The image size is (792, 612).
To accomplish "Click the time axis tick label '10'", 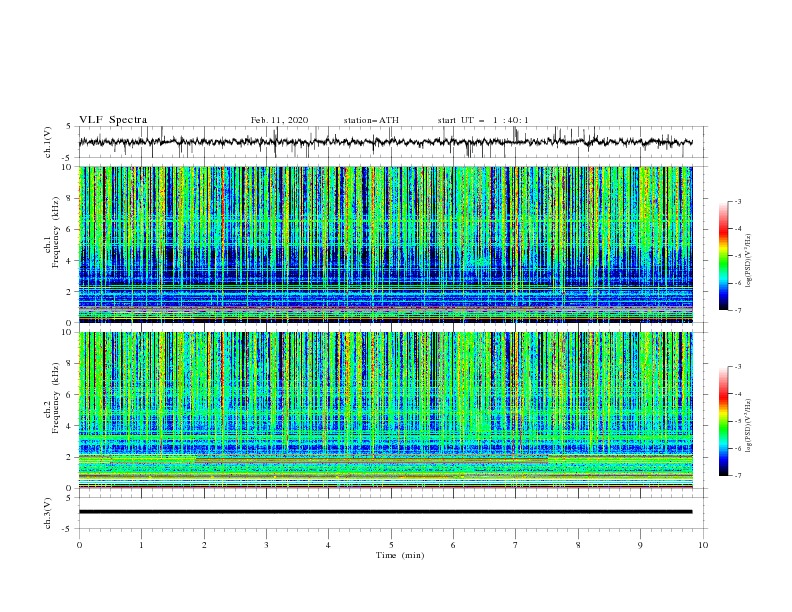I will tap(703, 545).
